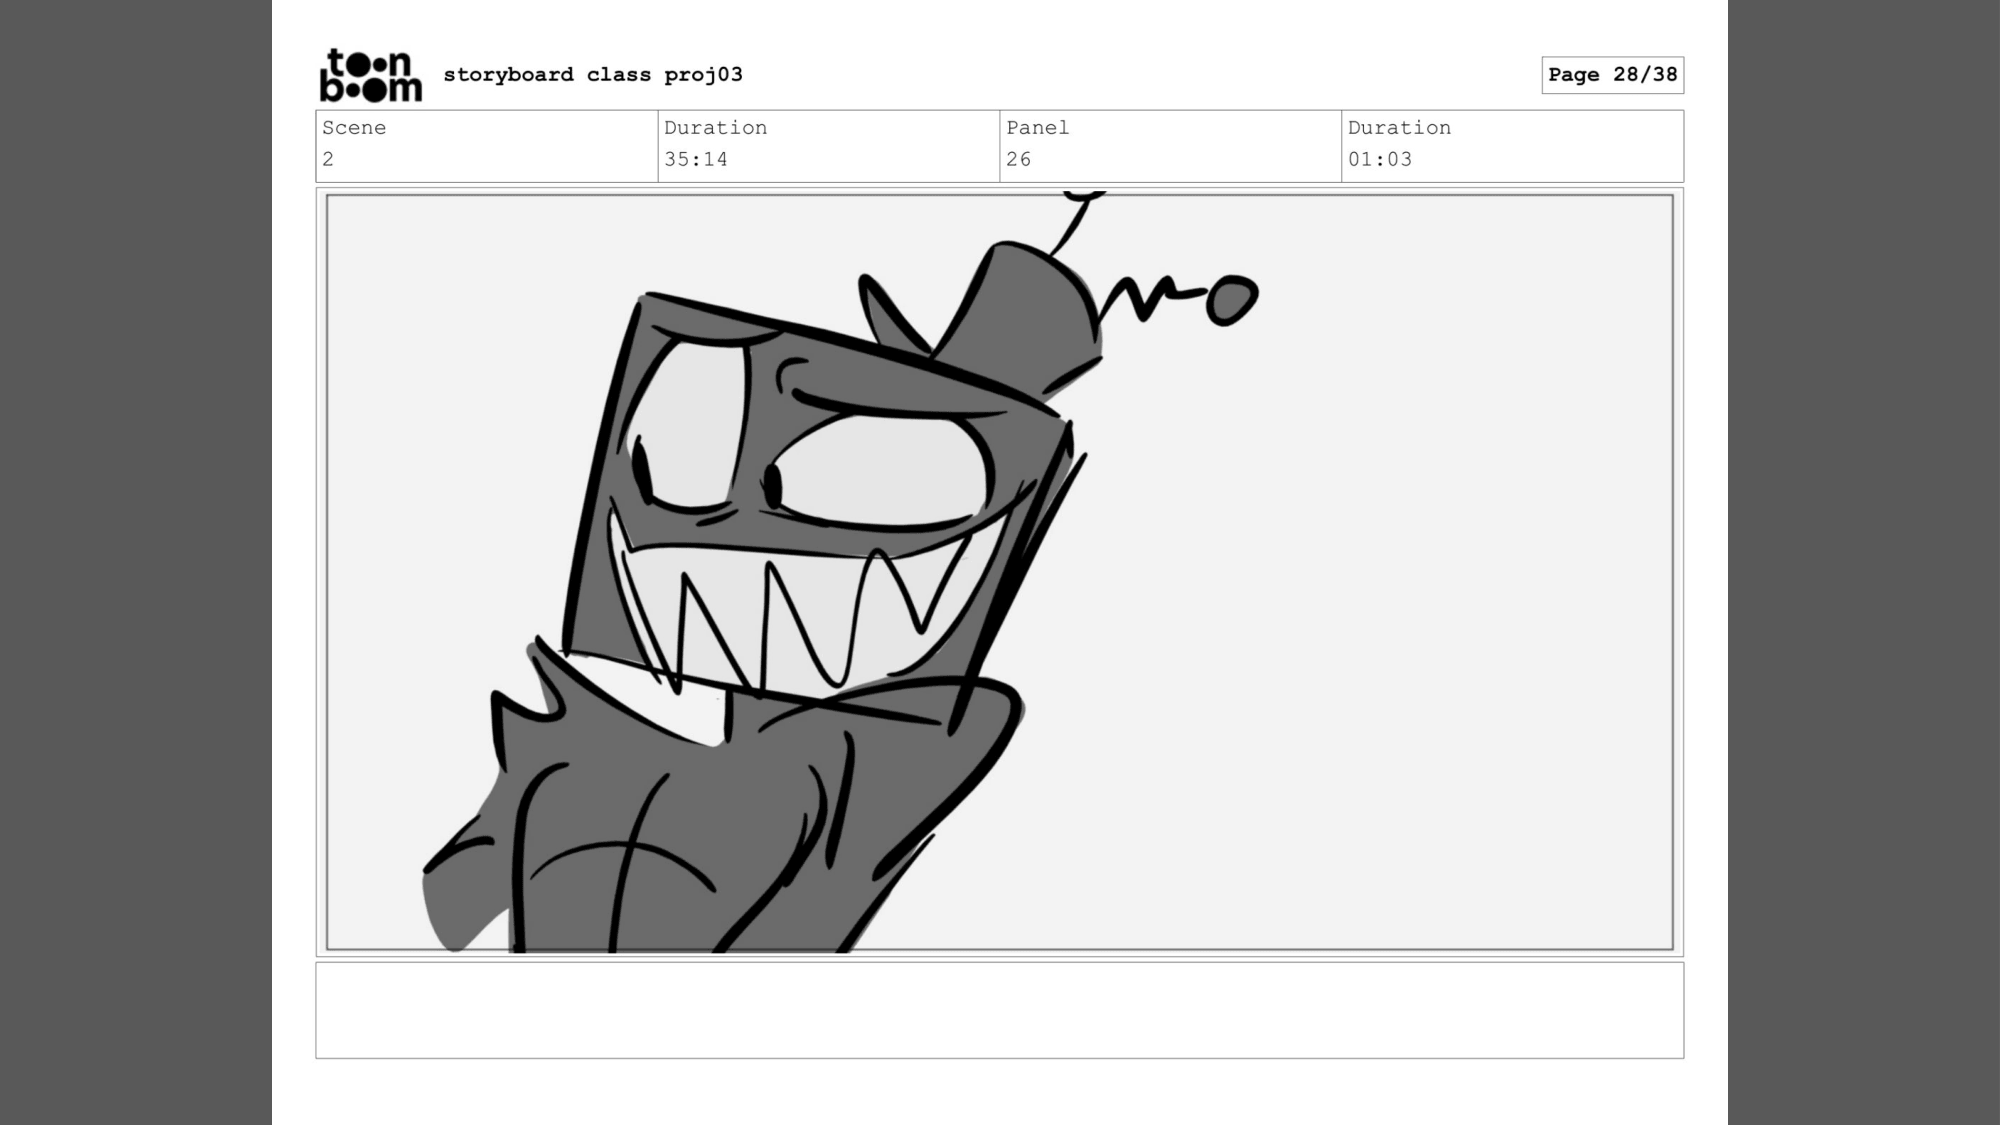Click inside the empty caption field

[1000, 1010]
